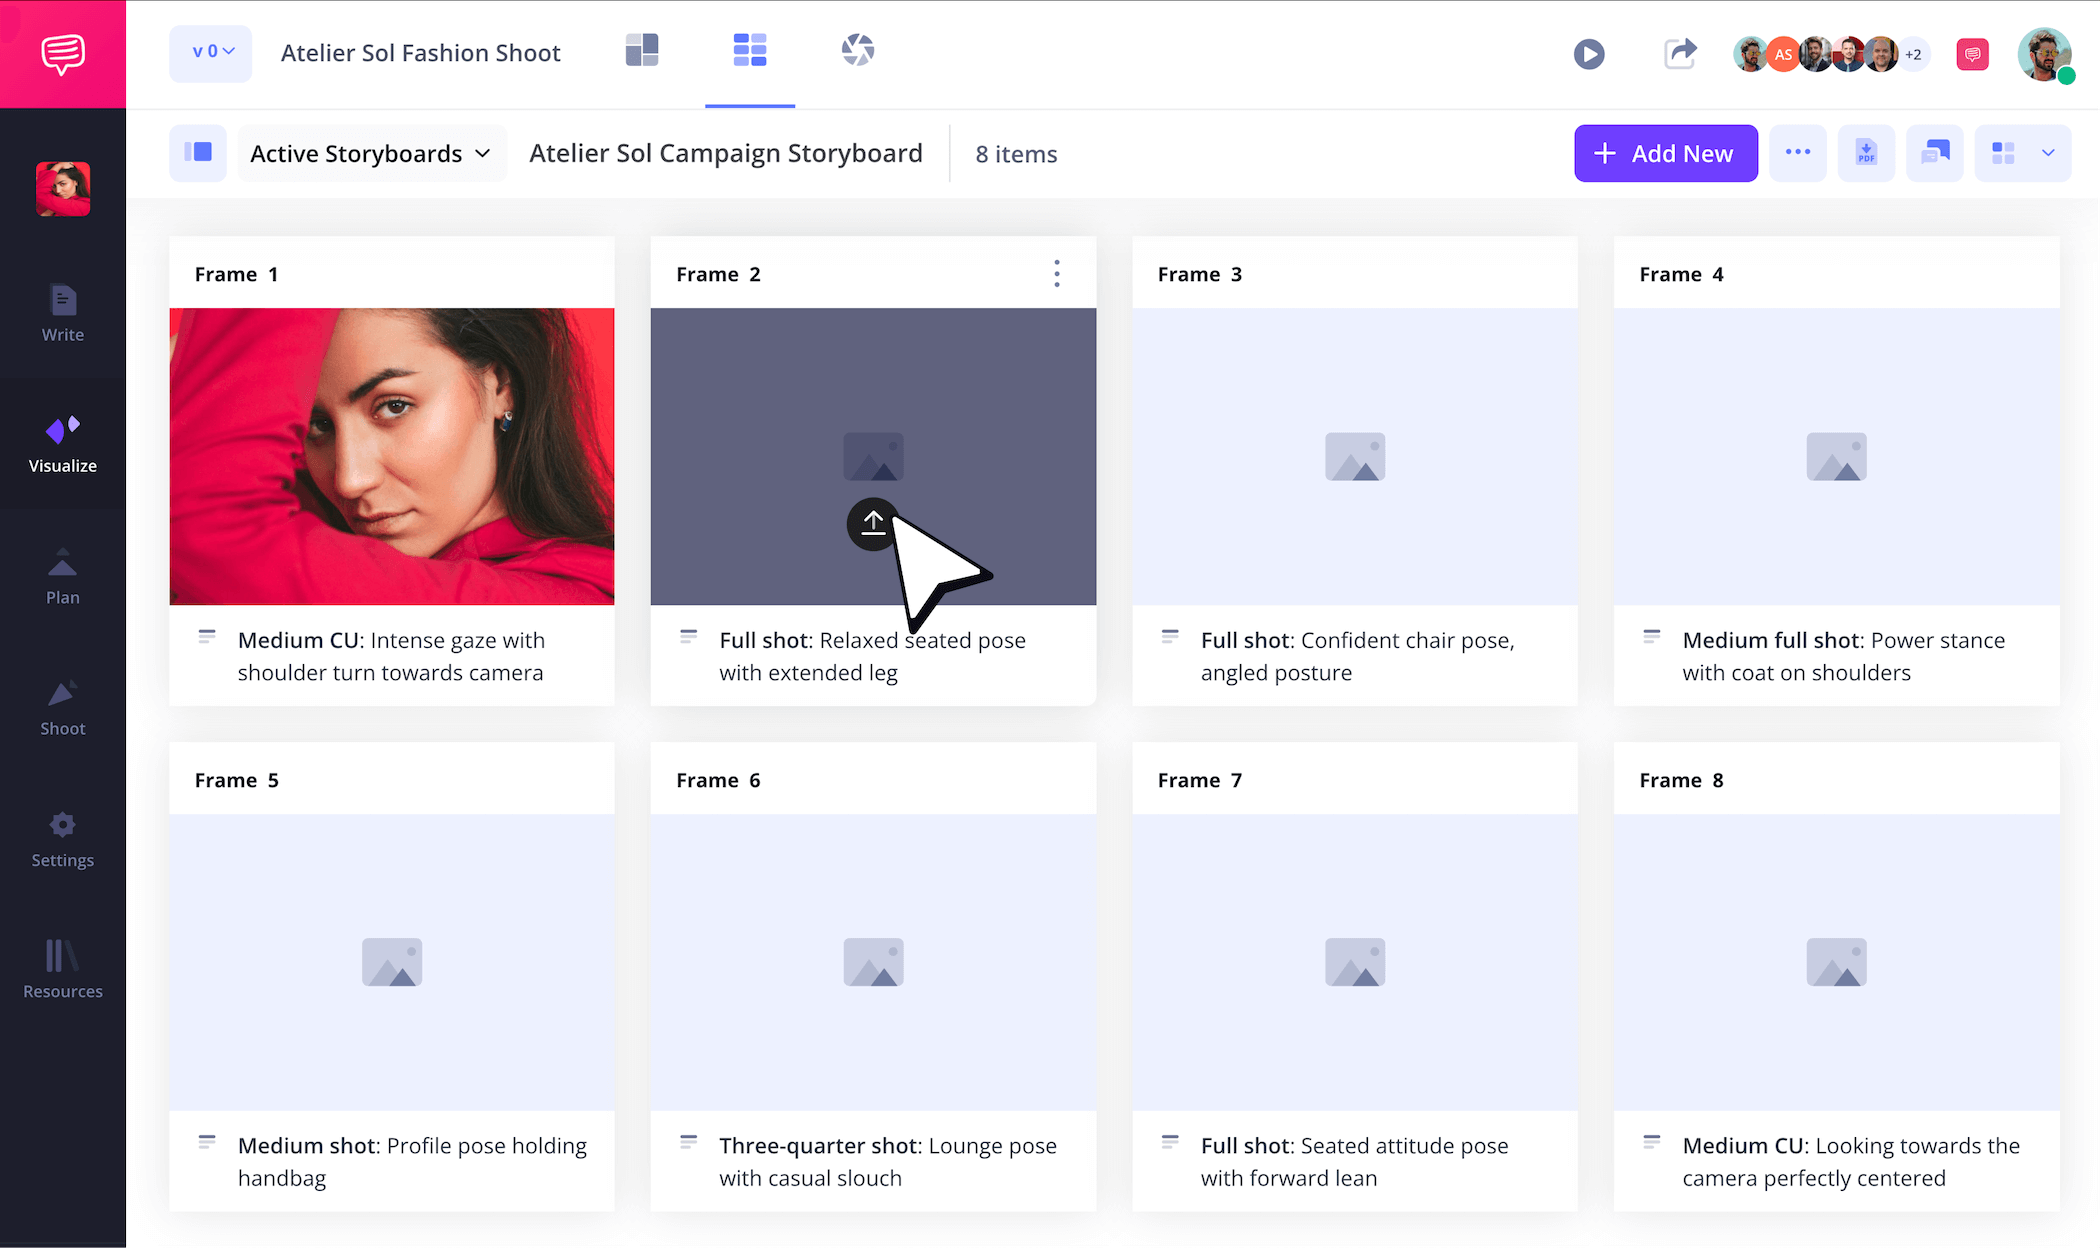Expand the Active Storyboards dropdown
Image resolution: width=2100 pixels, height=1248 pixels.
[371, 153]
